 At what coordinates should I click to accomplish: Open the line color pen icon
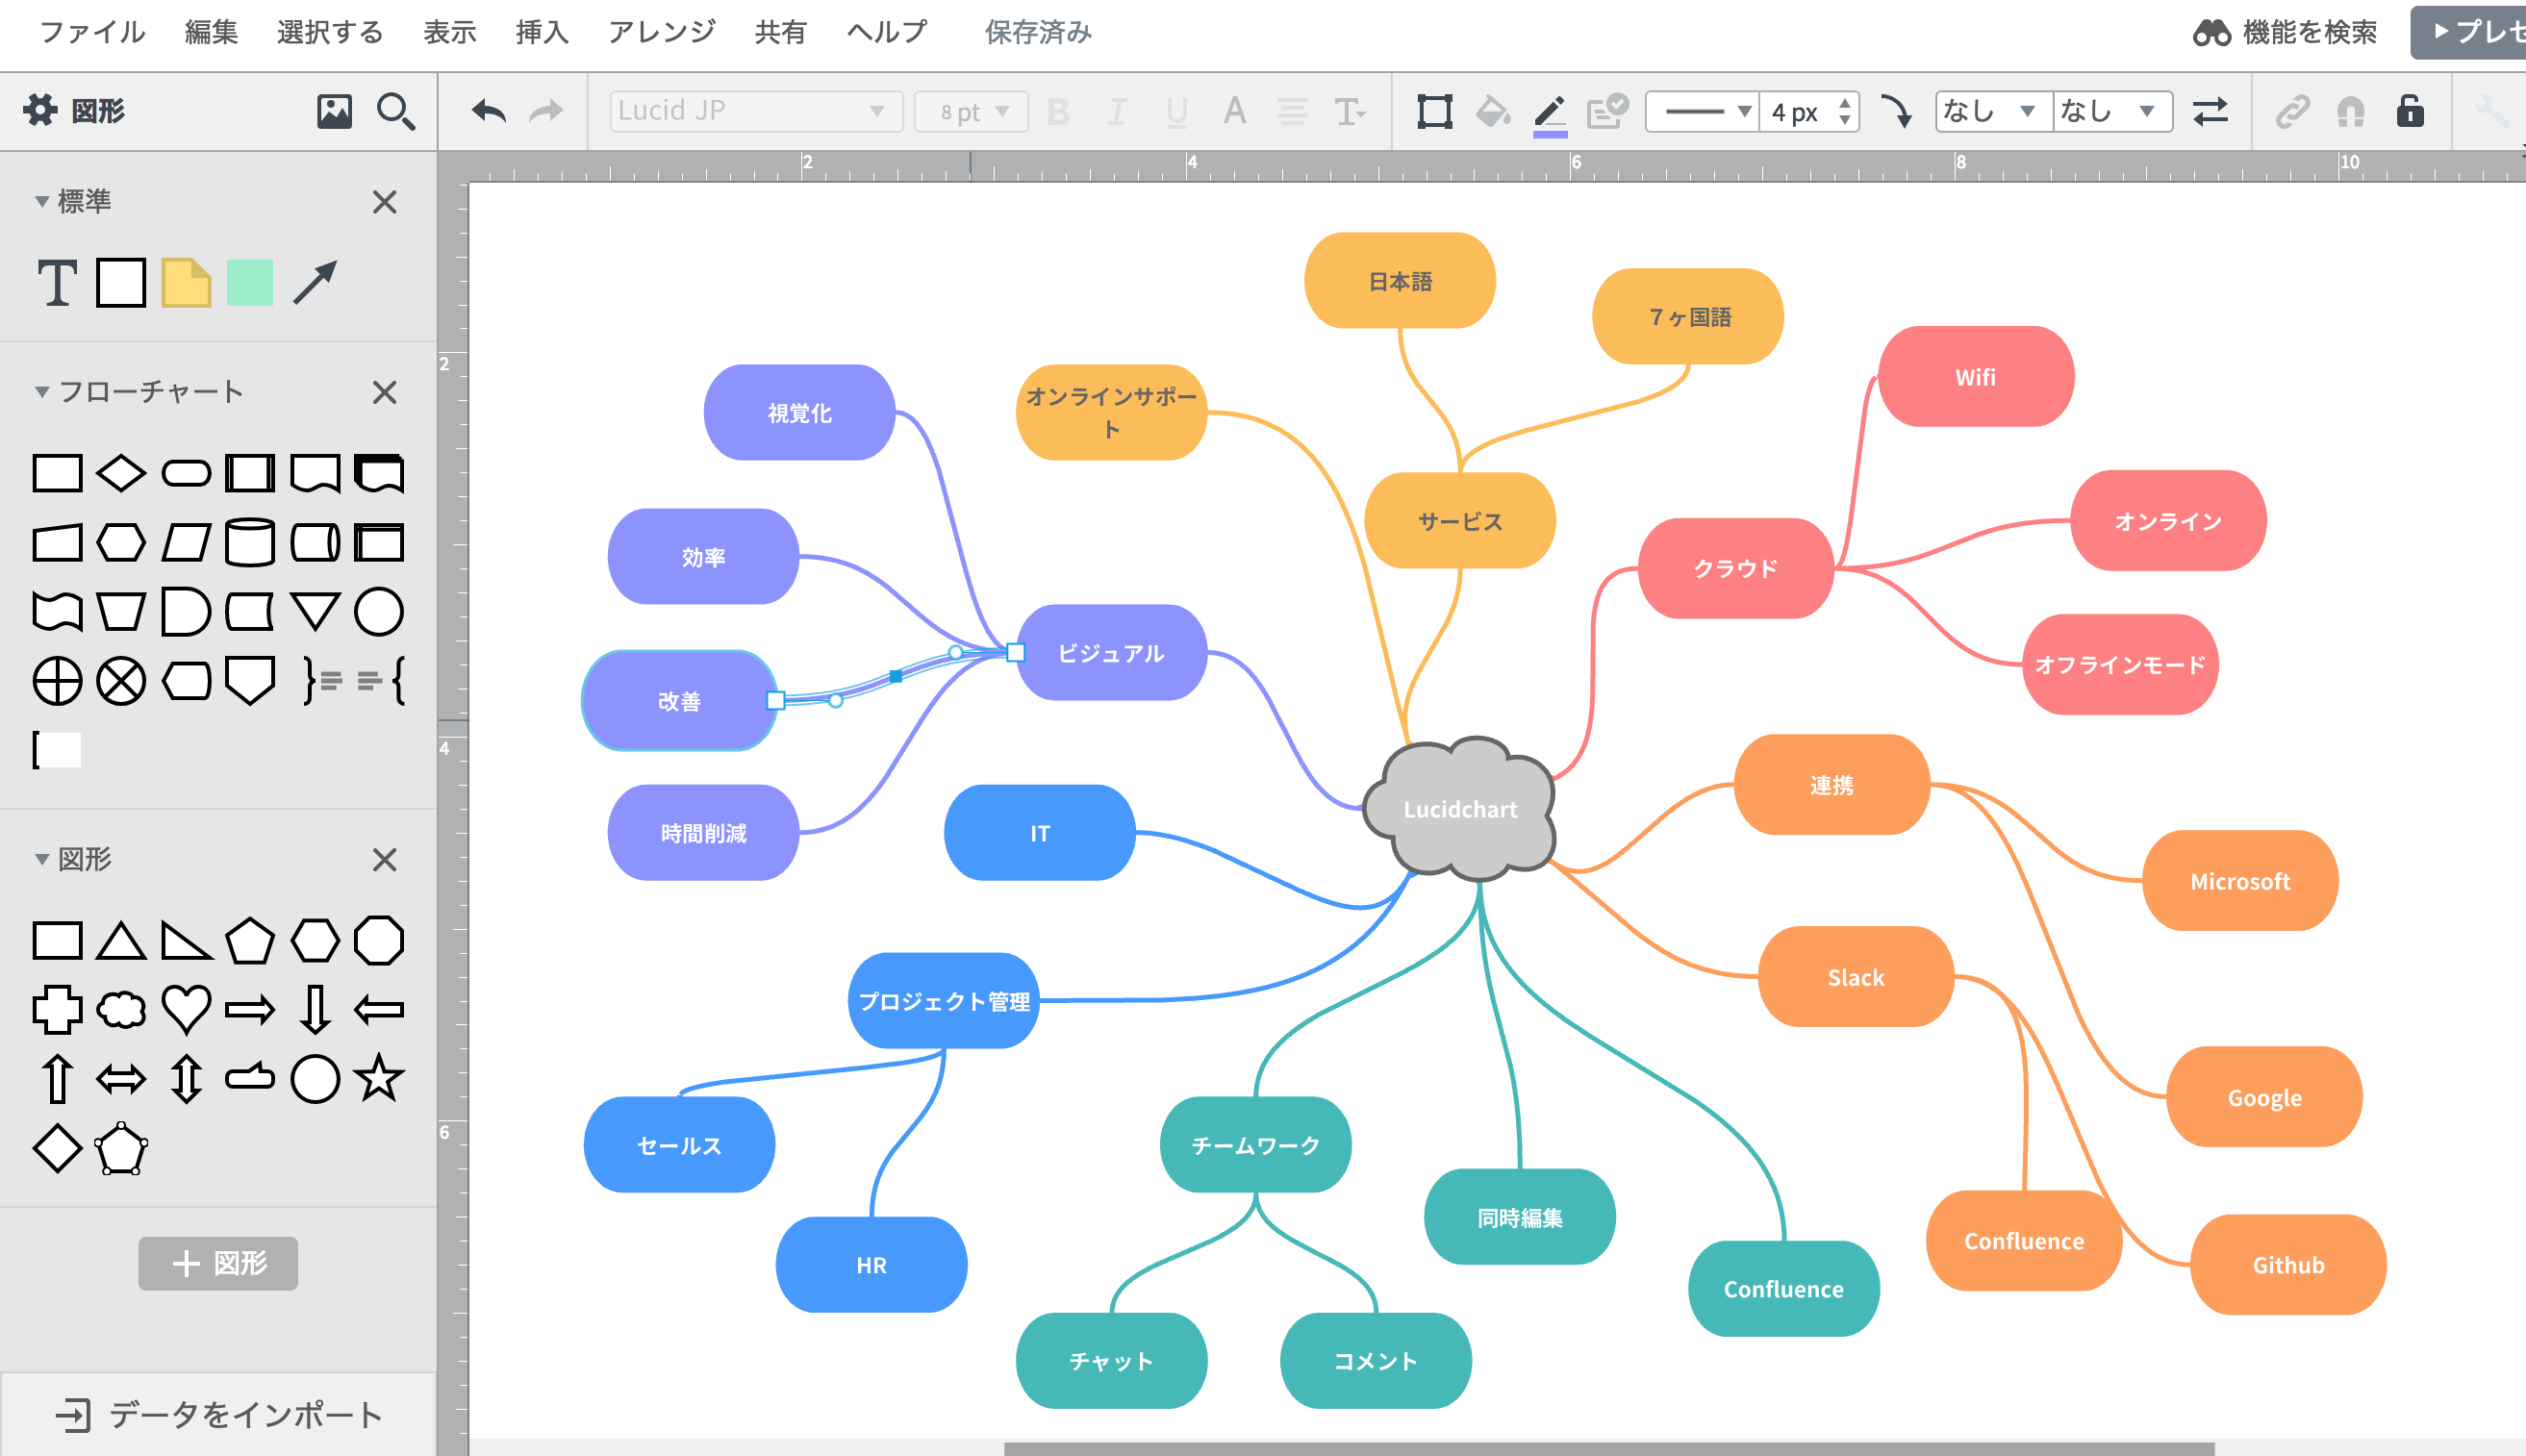coord(1549,114)
